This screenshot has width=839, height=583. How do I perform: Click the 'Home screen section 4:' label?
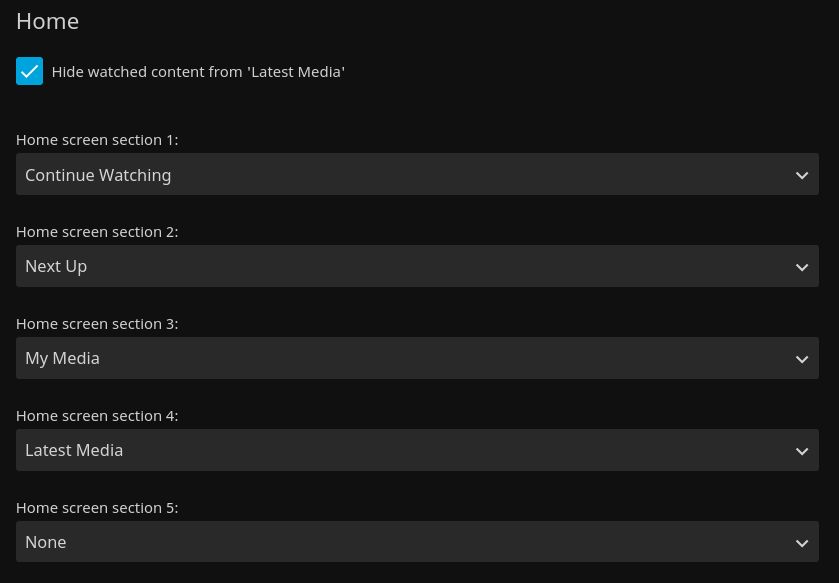pos(97,416)
